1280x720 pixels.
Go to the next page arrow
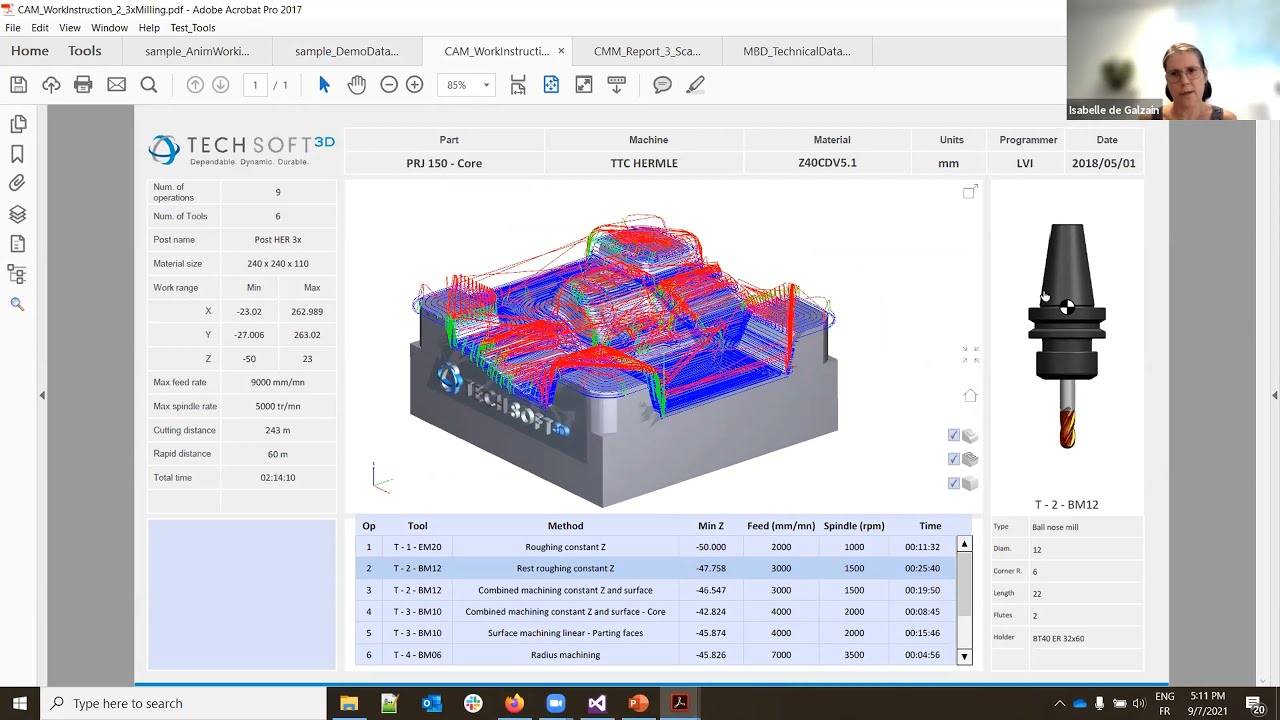tap(221, 85)
